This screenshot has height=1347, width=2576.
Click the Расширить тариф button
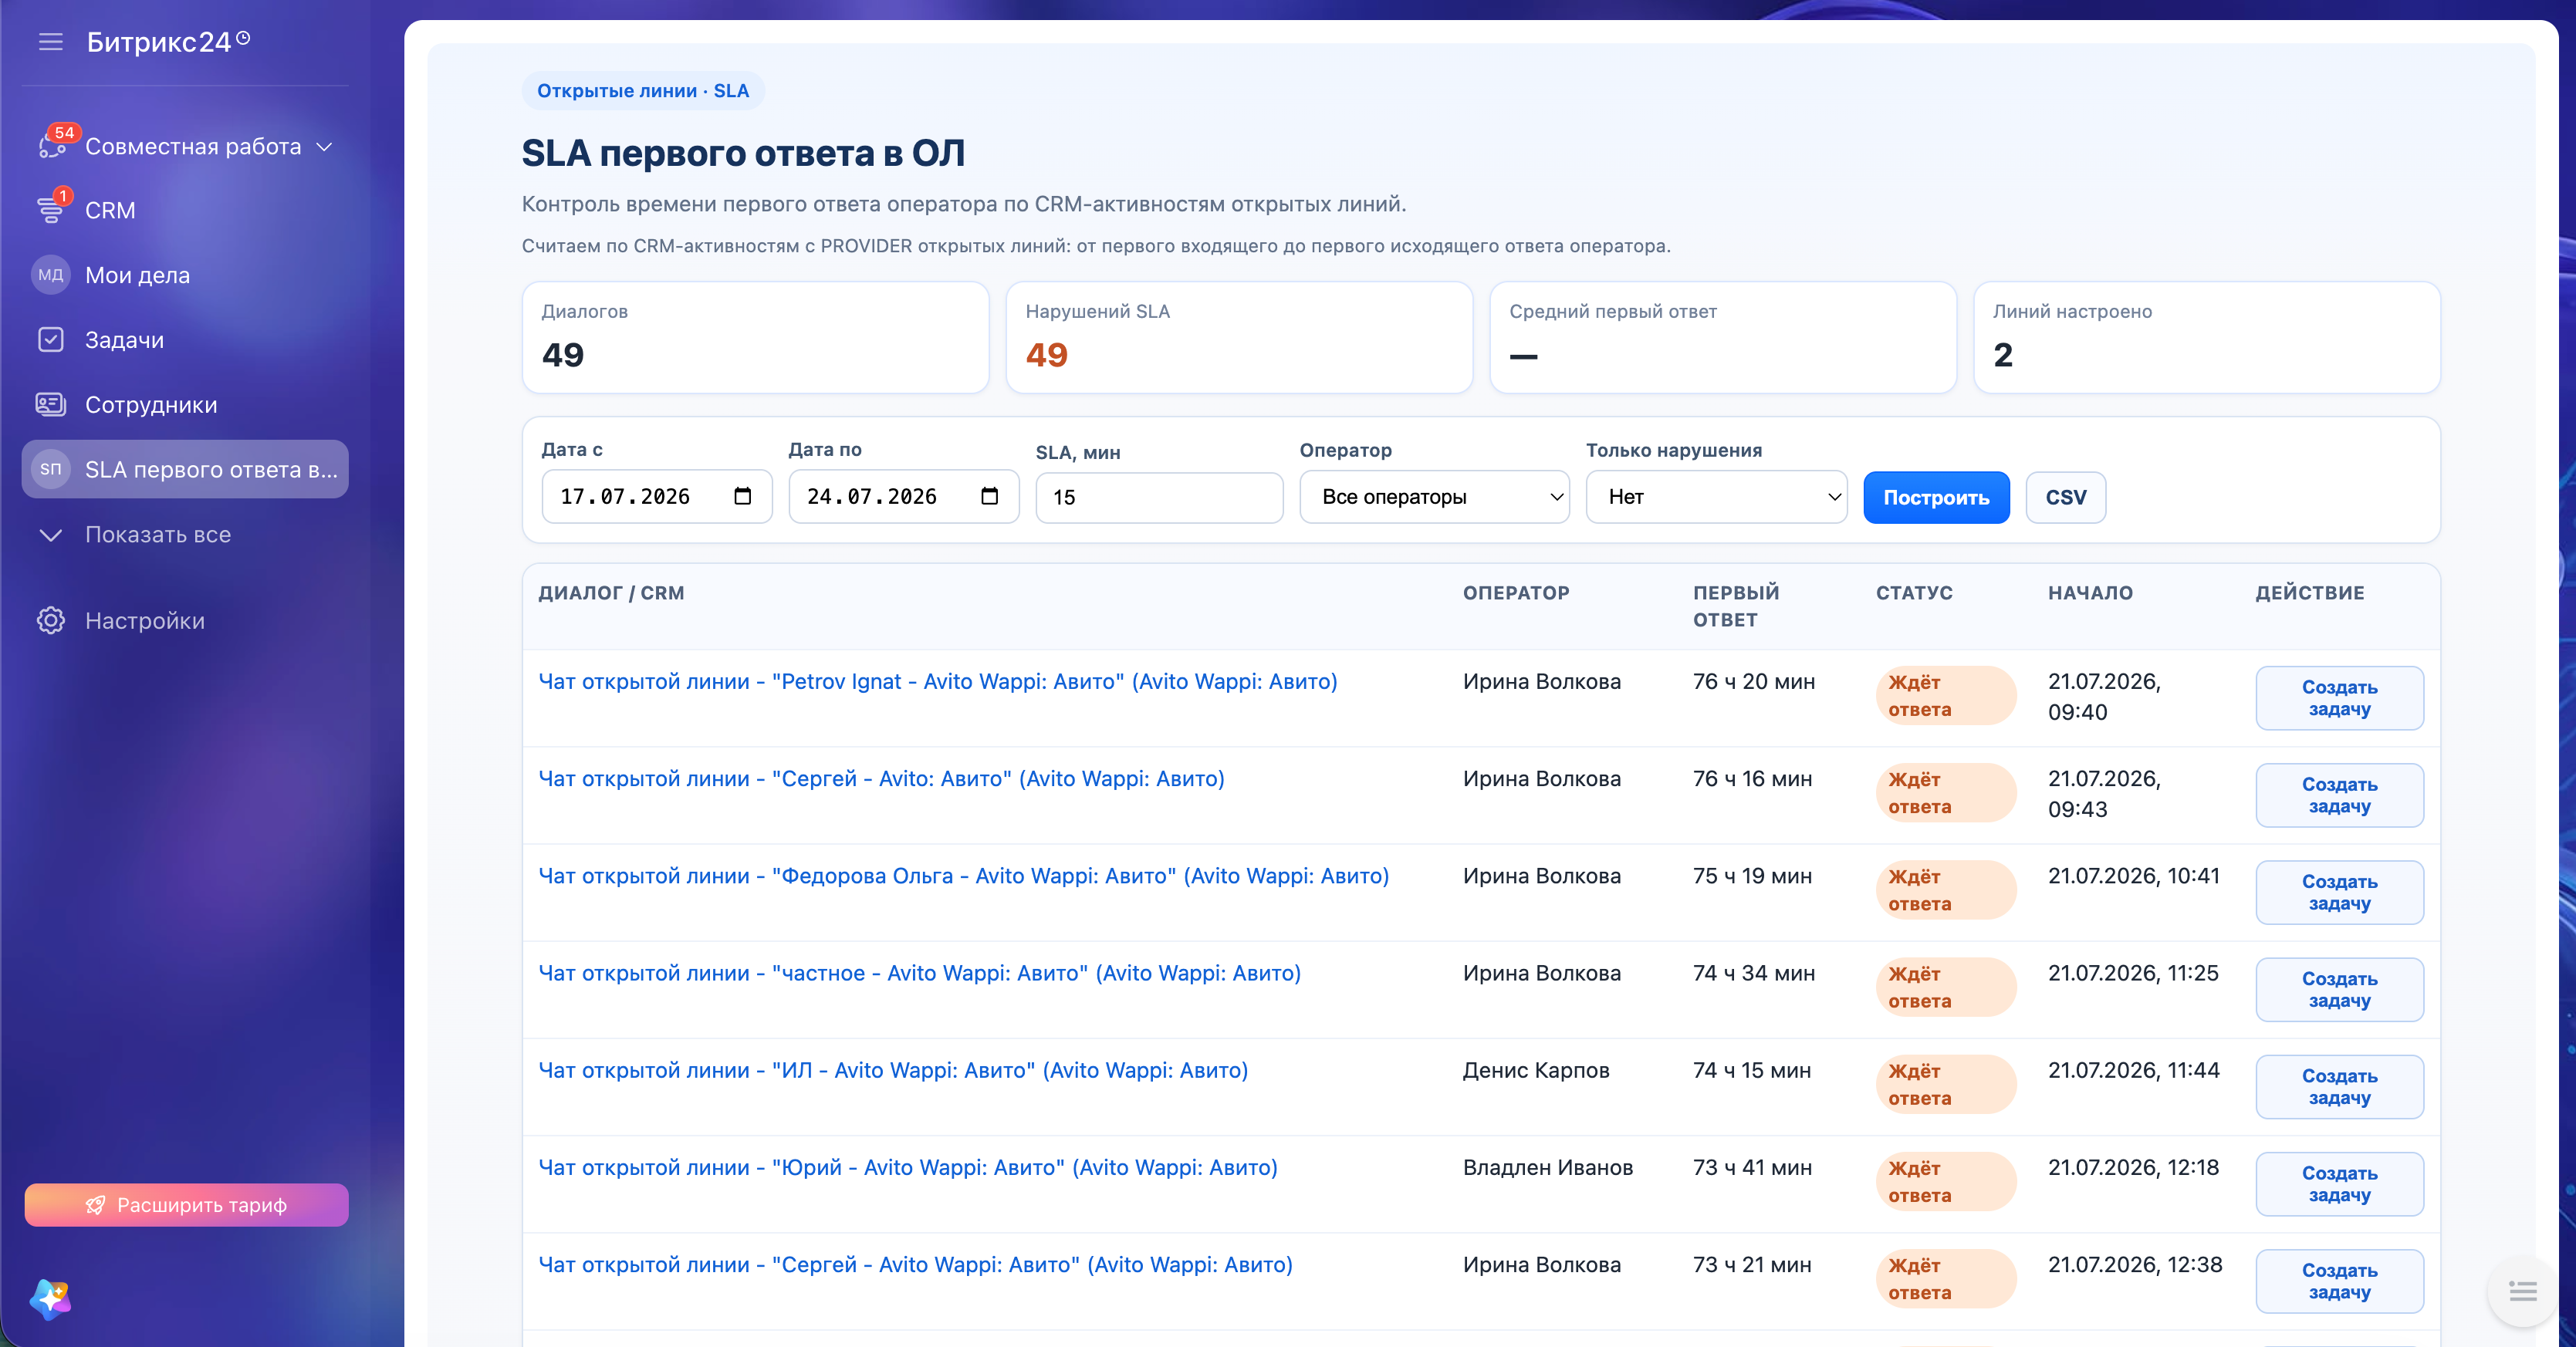pos(187,1205)
